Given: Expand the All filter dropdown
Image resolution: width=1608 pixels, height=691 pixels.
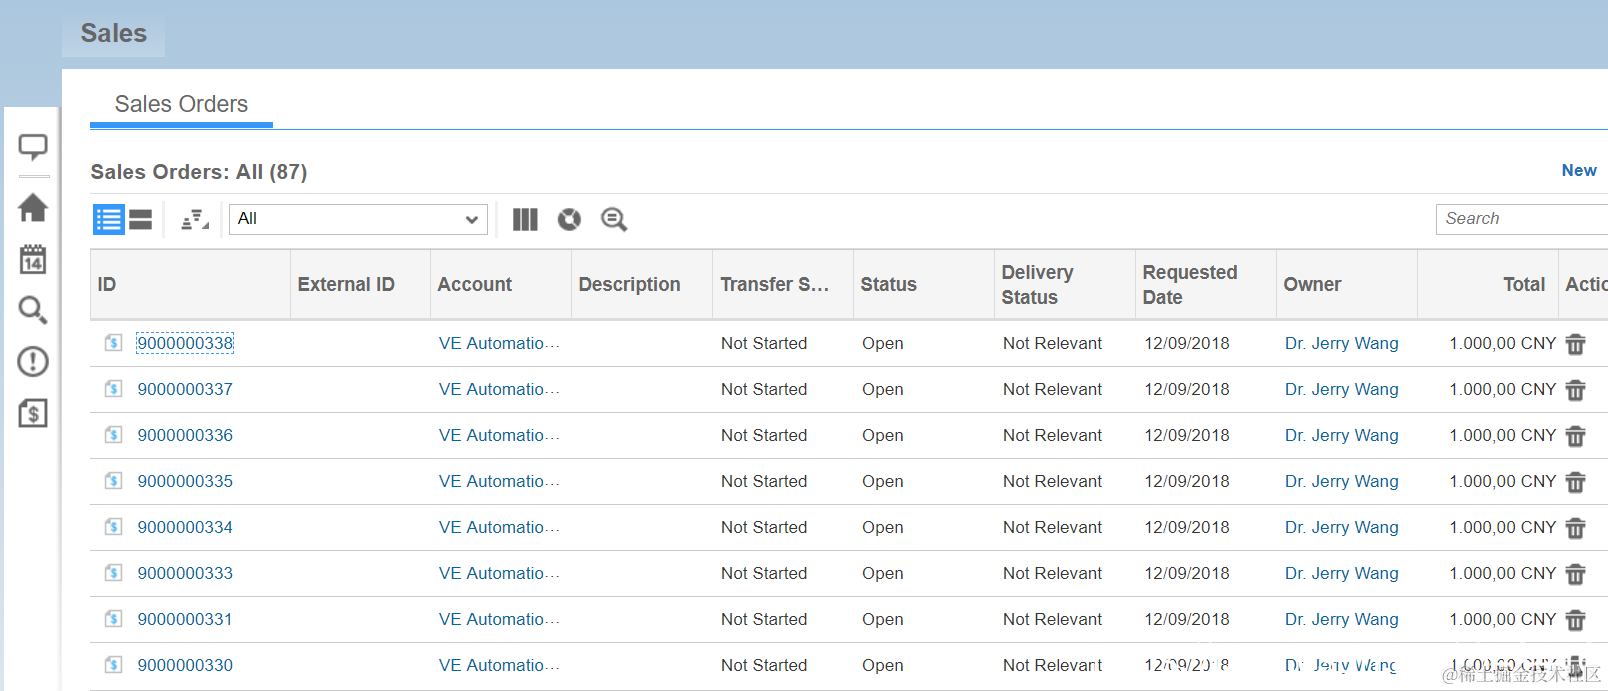Looking at the screenshot, I should (358, 219).
